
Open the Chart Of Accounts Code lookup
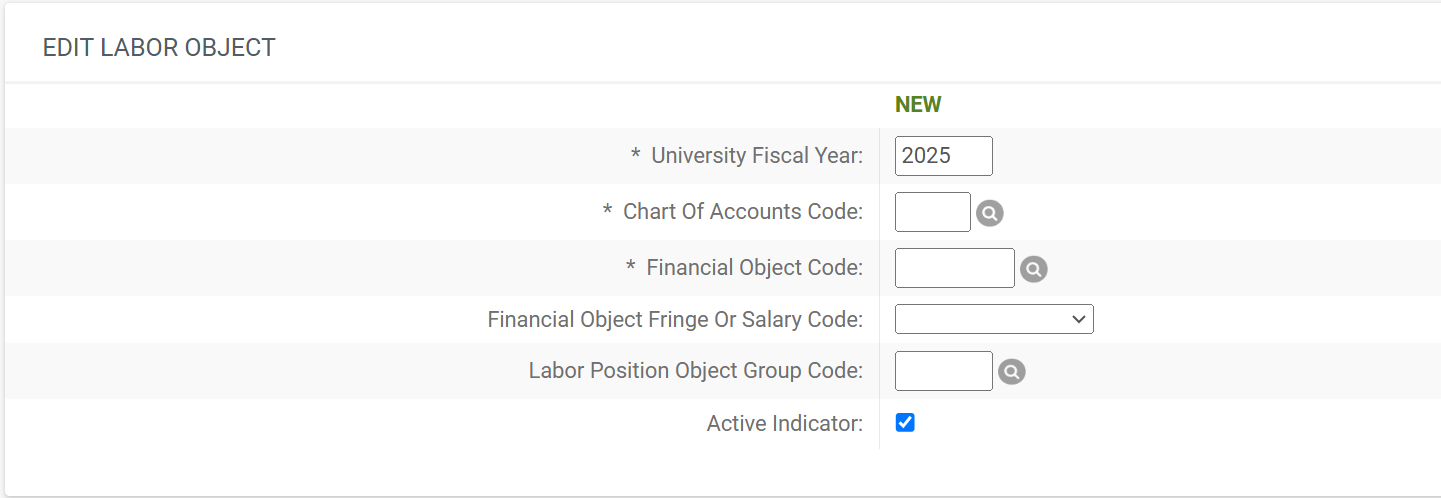(989, 213)
